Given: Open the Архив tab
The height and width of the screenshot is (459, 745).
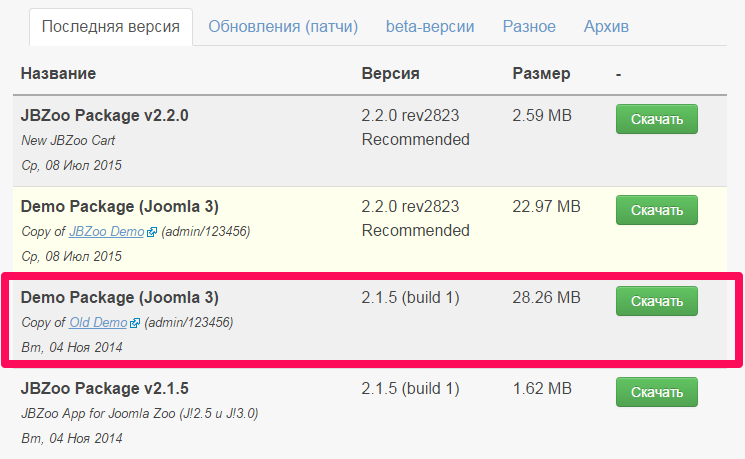Looking at the screenshot, I should click(606, 27).
